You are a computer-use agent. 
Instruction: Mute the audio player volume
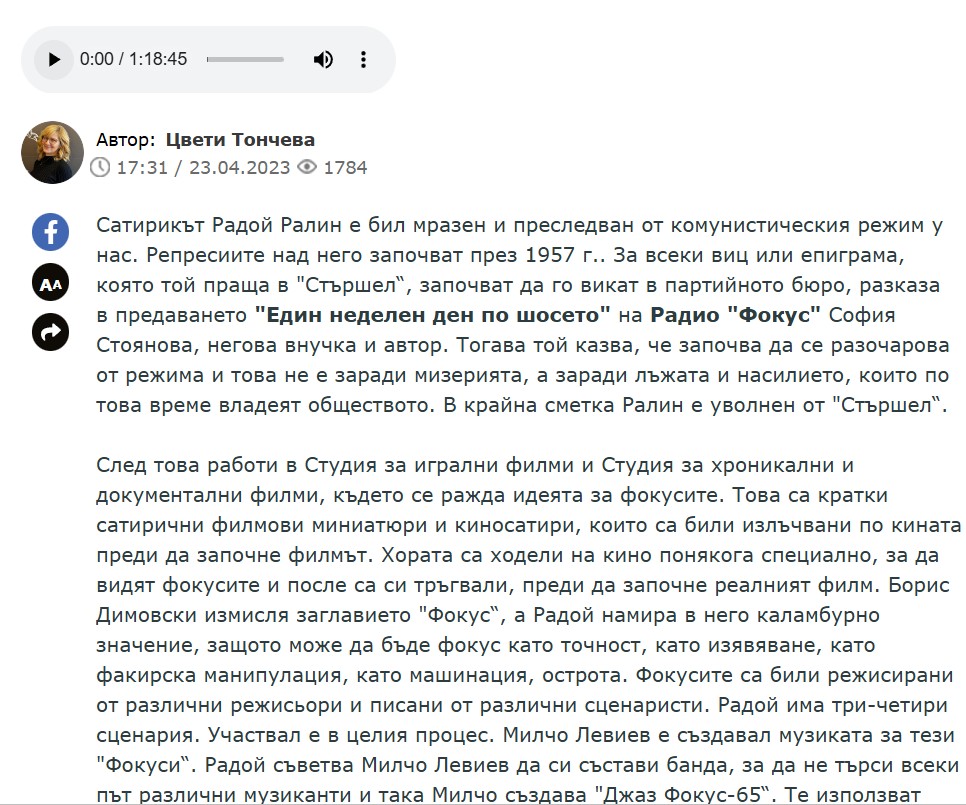click(323, 59)
